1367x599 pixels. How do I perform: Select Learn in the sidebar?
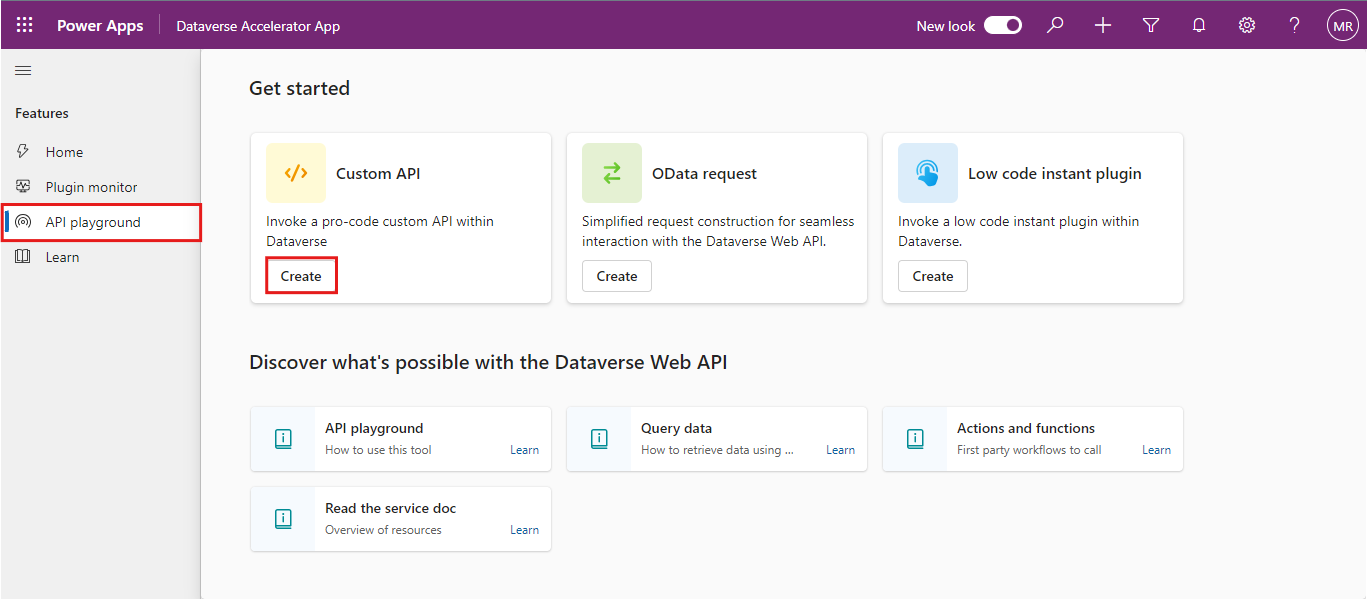[x=62, y=257]
